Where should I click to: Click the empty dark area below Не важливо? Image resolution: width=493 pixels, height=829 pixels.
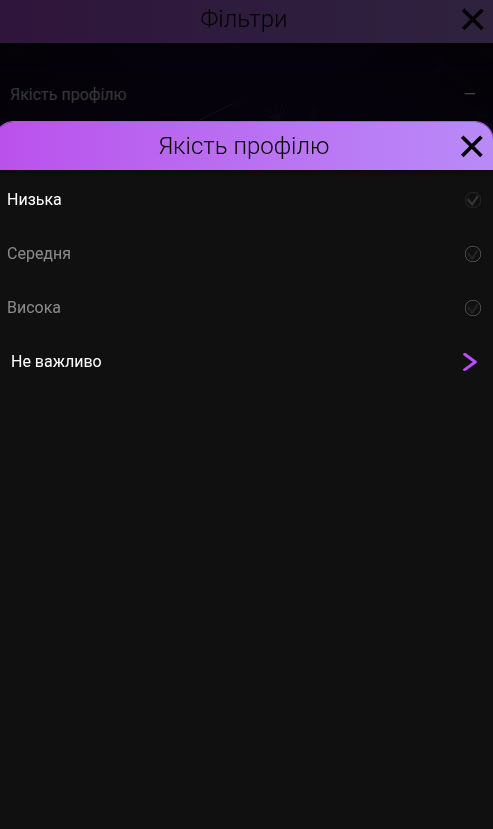[x=246, y=582]
